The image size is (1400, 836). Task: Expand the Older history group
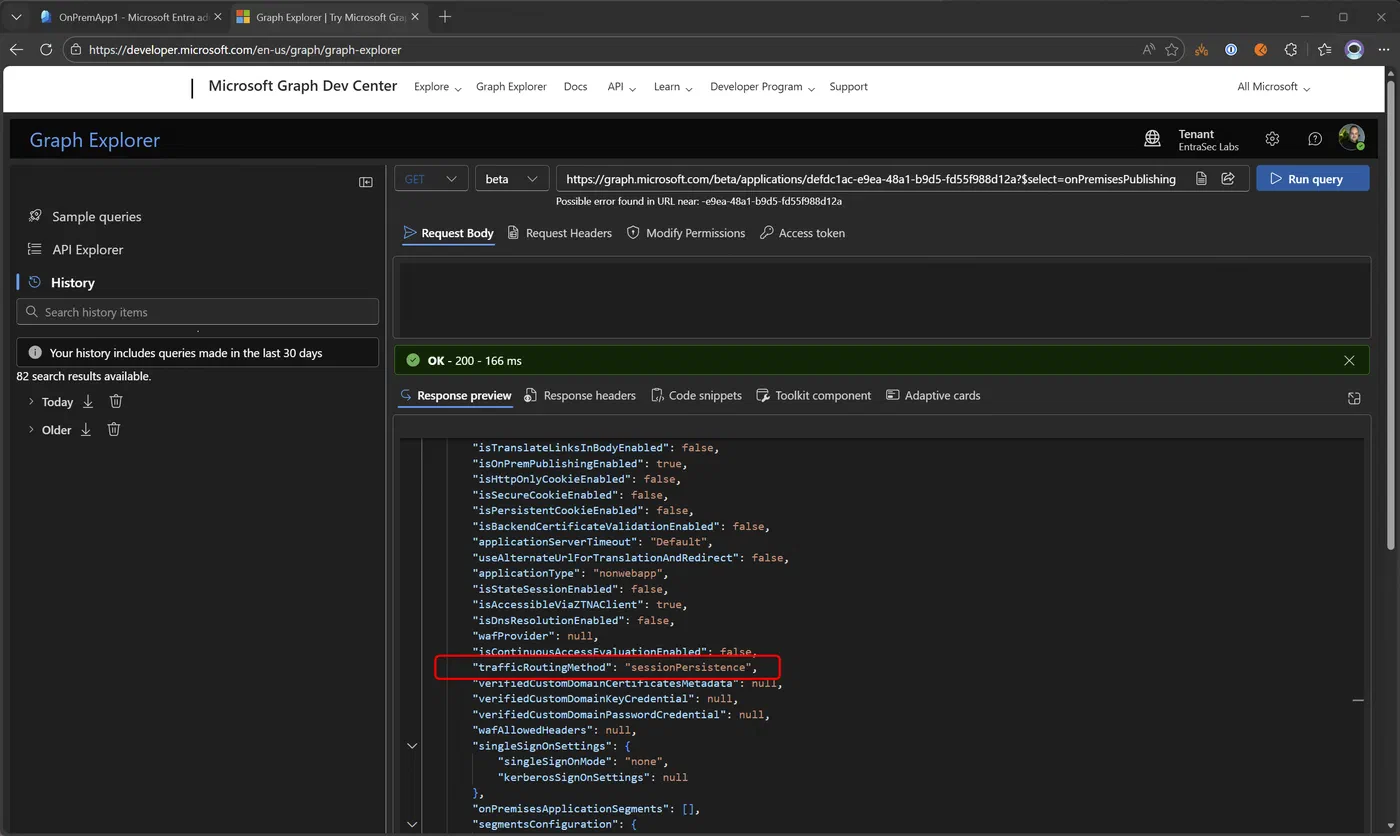[31, 429]
